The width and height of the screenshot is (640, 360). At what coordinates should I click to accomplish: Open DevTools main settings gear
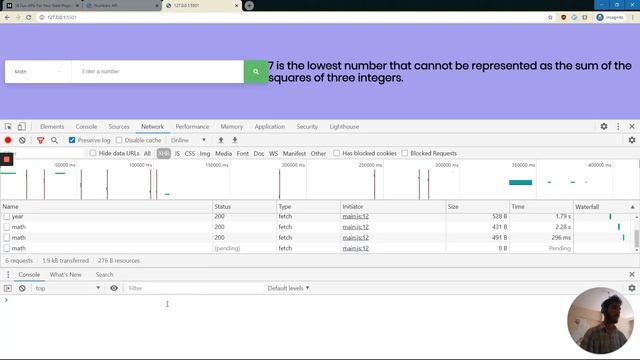(x=604, y=127)
